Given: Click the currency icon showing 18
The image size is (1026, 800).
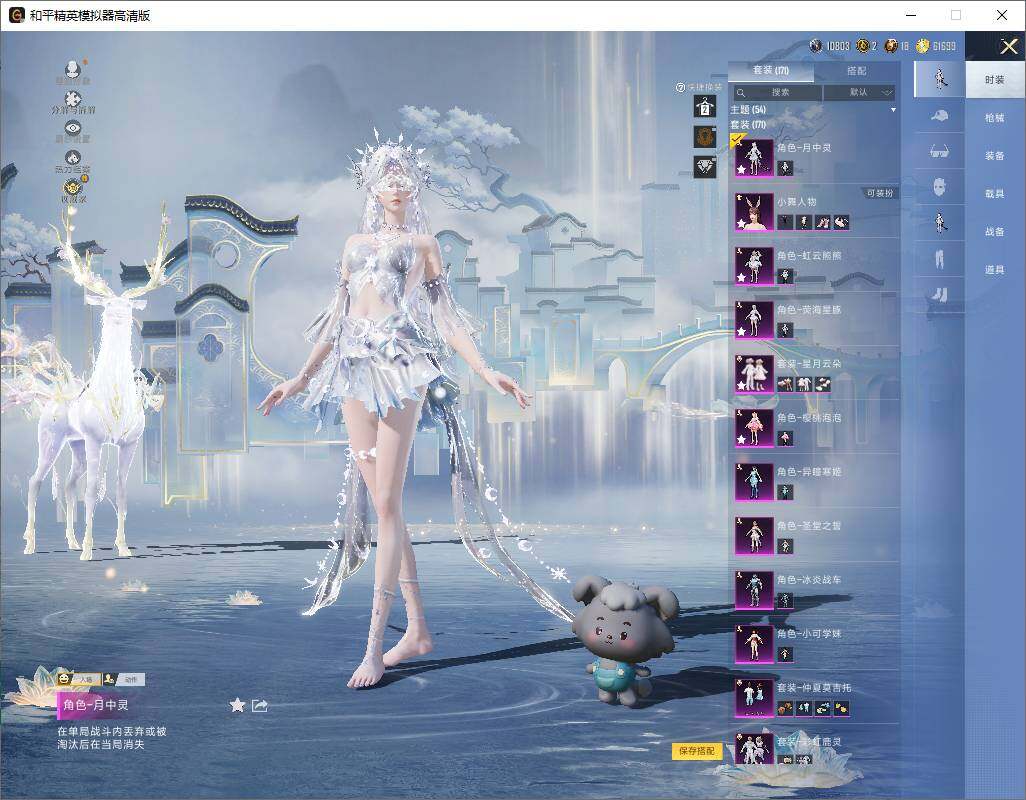Looking at the screenshot, I should [891, 46].
